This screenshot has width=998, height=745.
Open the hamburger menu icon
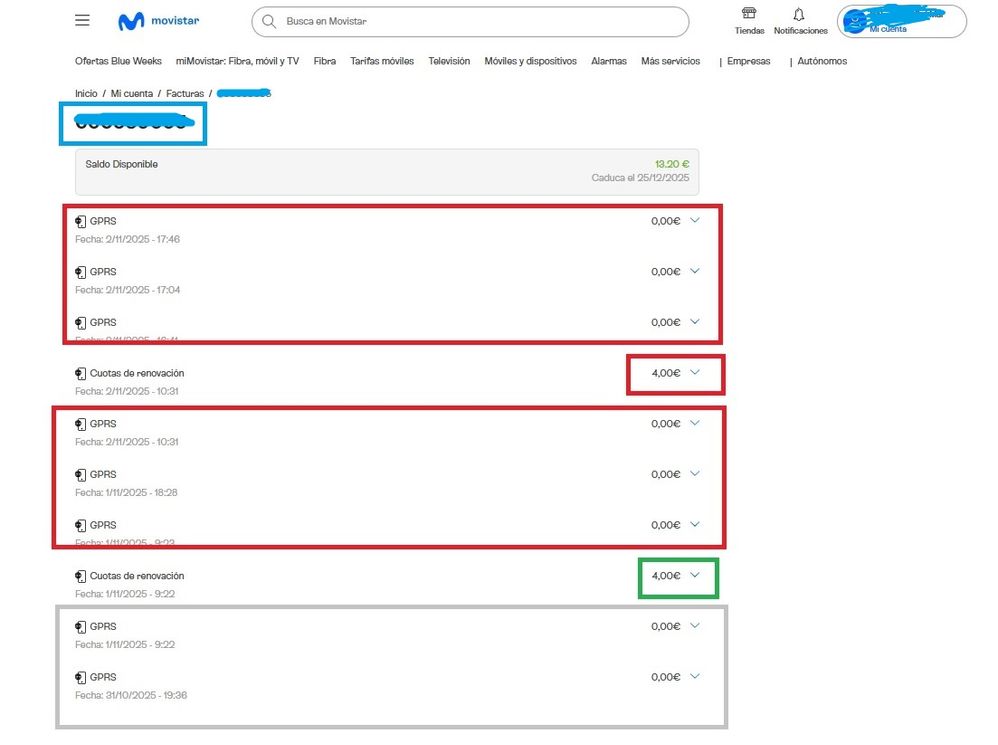tap(82, 21)
